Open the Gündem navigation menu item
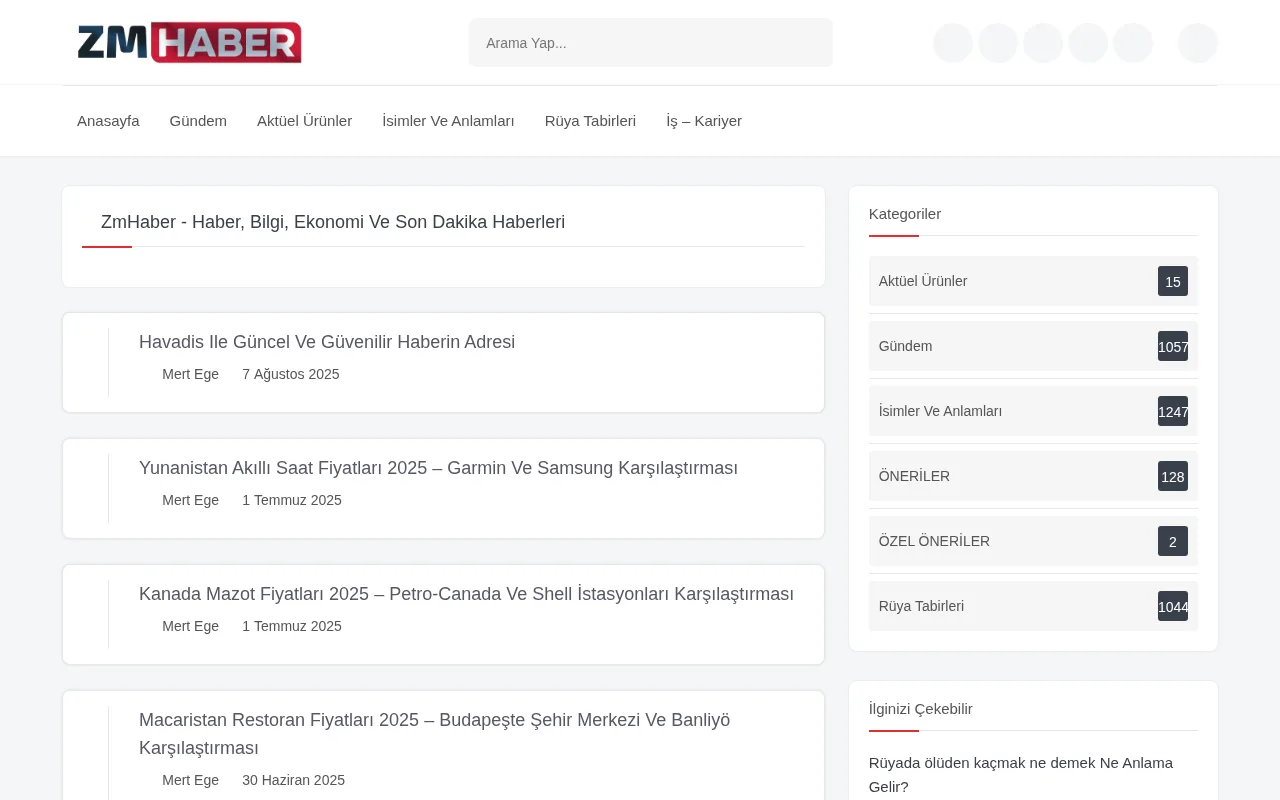 (198, 120)
